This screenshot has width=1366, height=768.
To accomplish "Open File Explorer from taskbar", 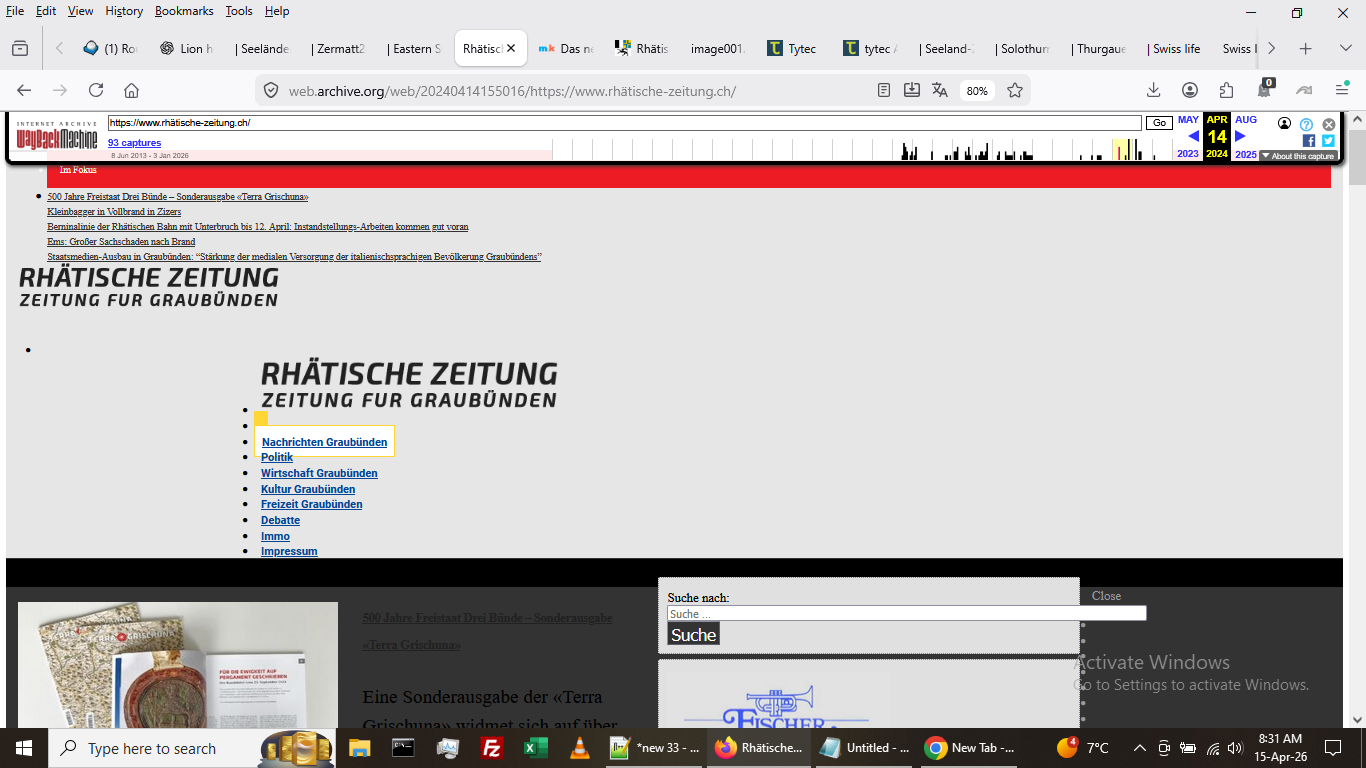I will click(x=358, y=748).
